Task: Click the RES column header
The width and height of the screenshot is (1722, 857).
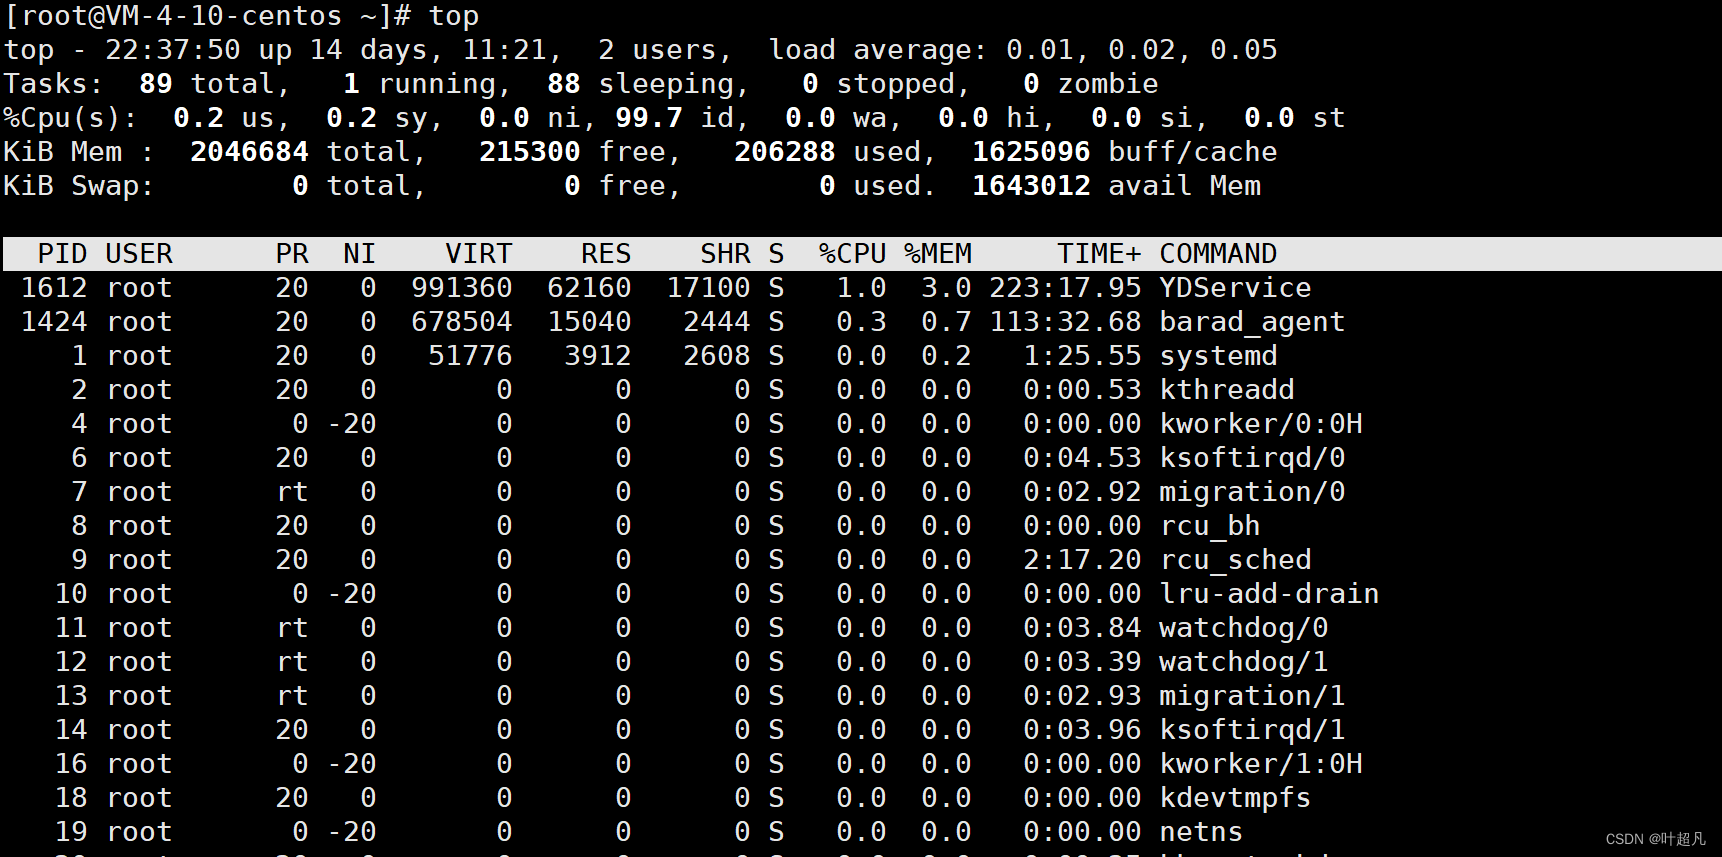Action: 606,254
